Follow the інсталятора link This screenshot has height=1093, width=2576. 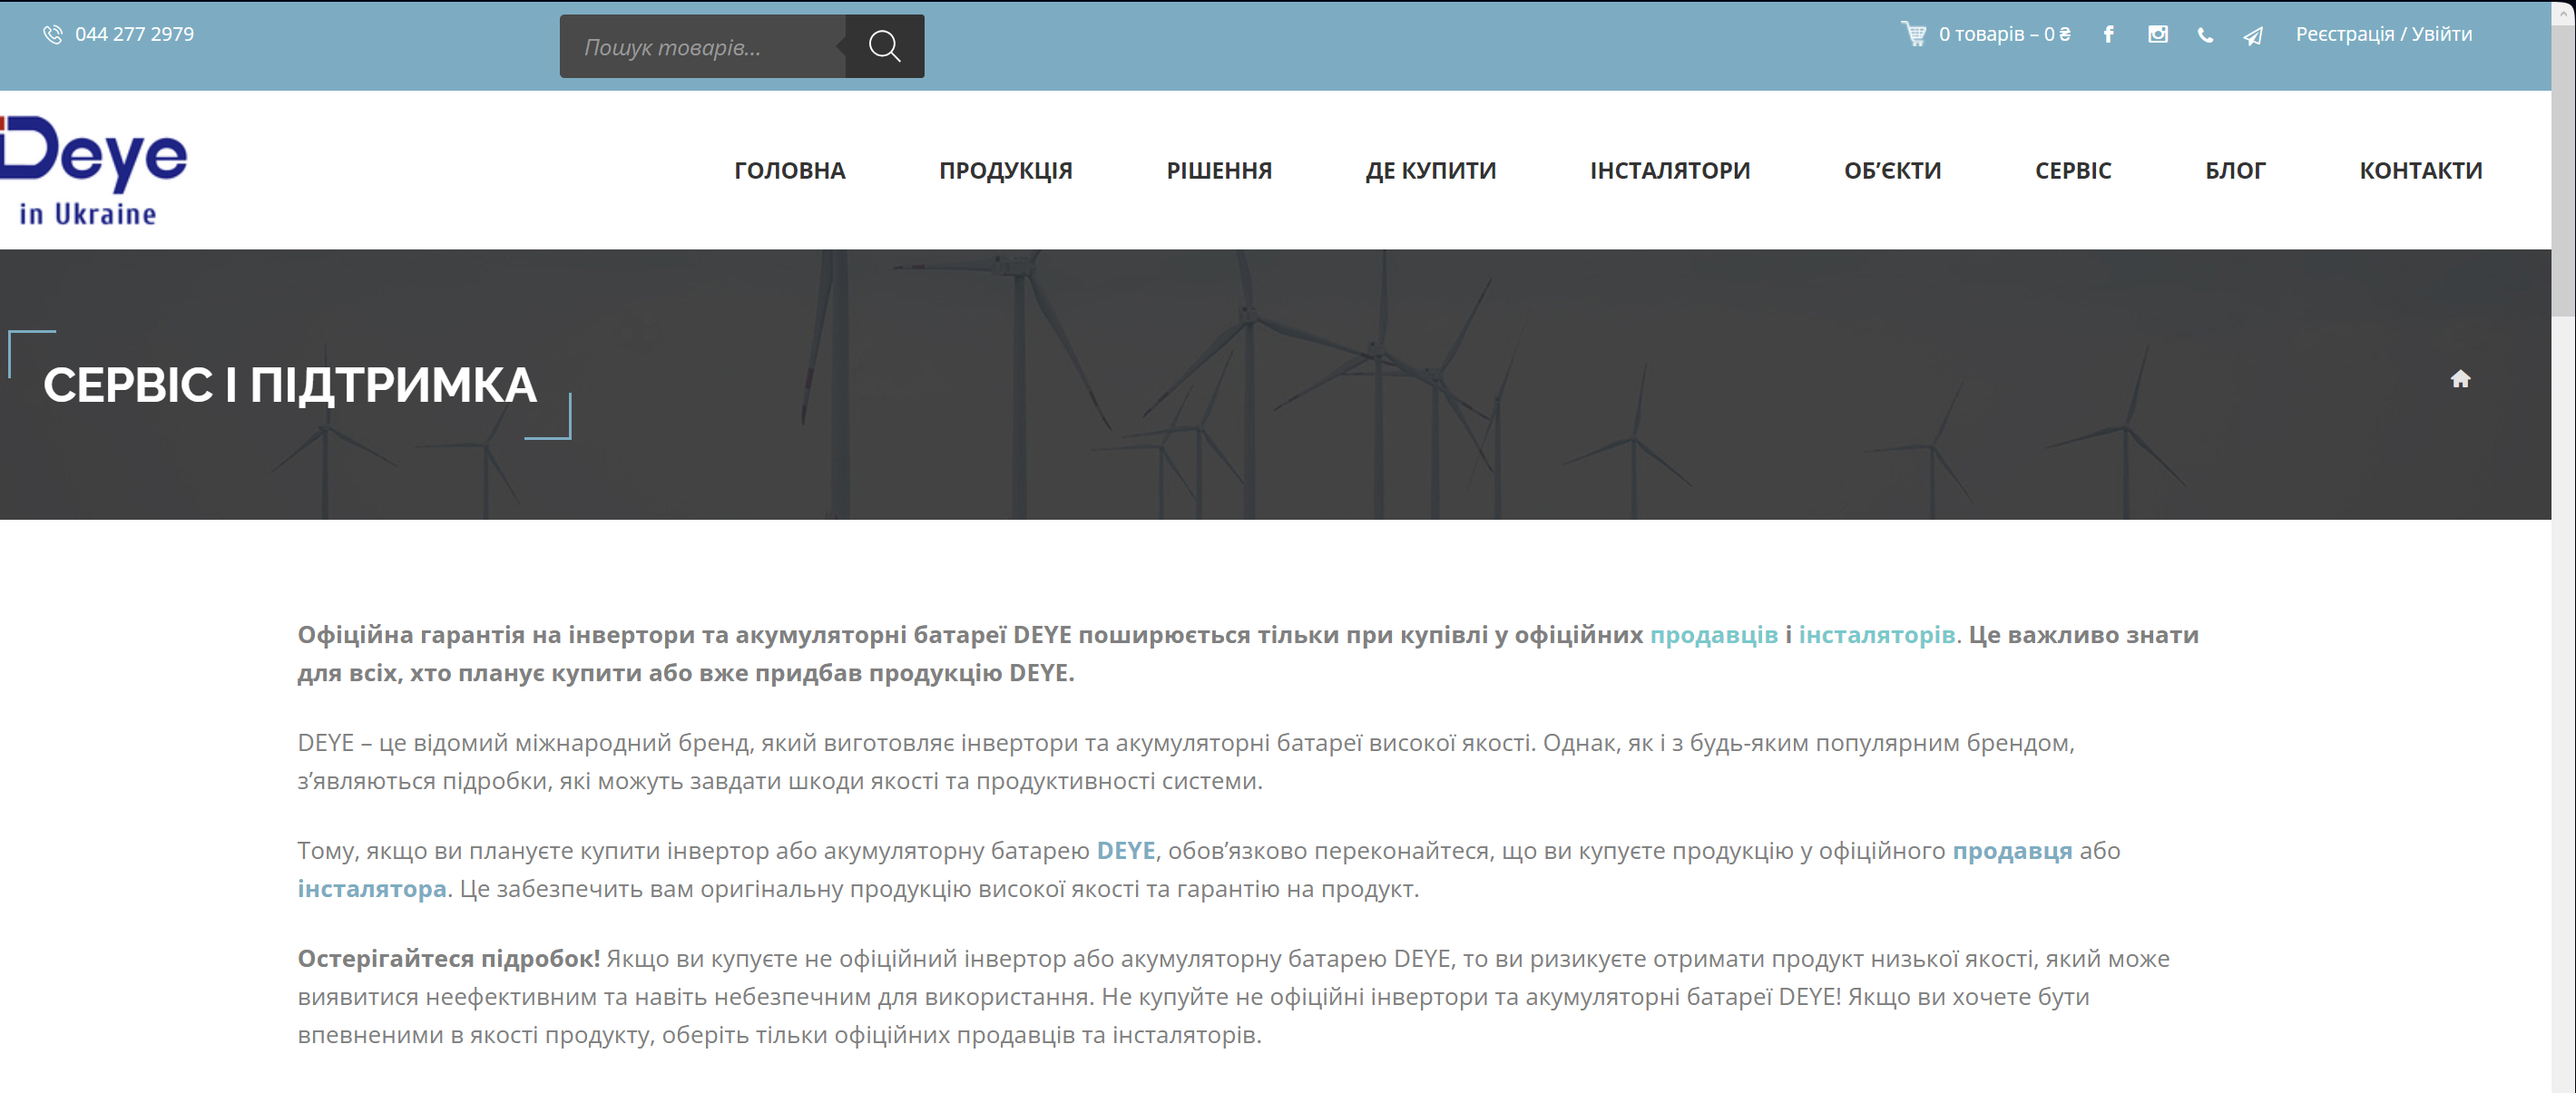(x=372, y=888)
